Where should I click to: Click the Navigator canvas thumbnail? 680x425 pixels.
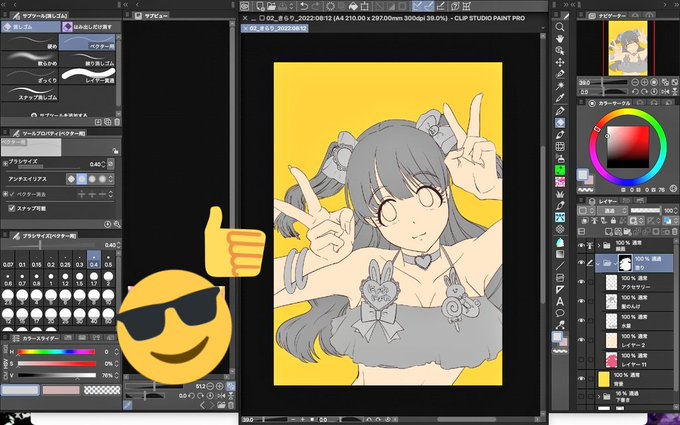point(628,48)
